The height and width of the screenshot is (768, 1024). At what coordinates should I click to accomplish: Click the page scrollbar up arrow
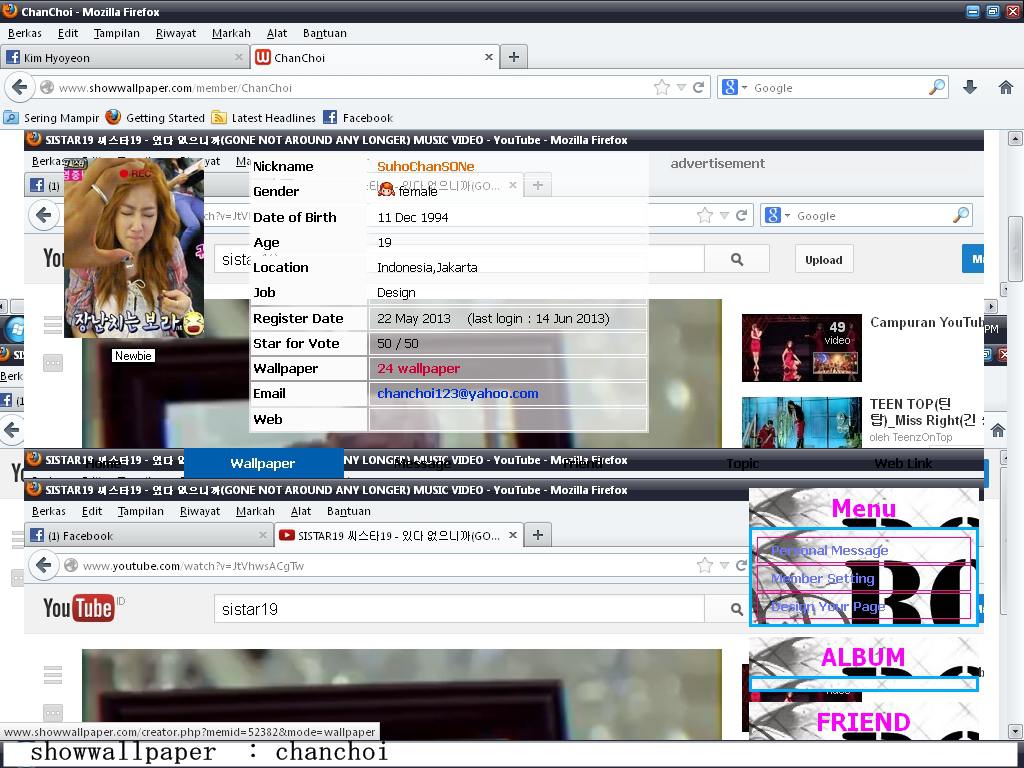pos(1015,138)
